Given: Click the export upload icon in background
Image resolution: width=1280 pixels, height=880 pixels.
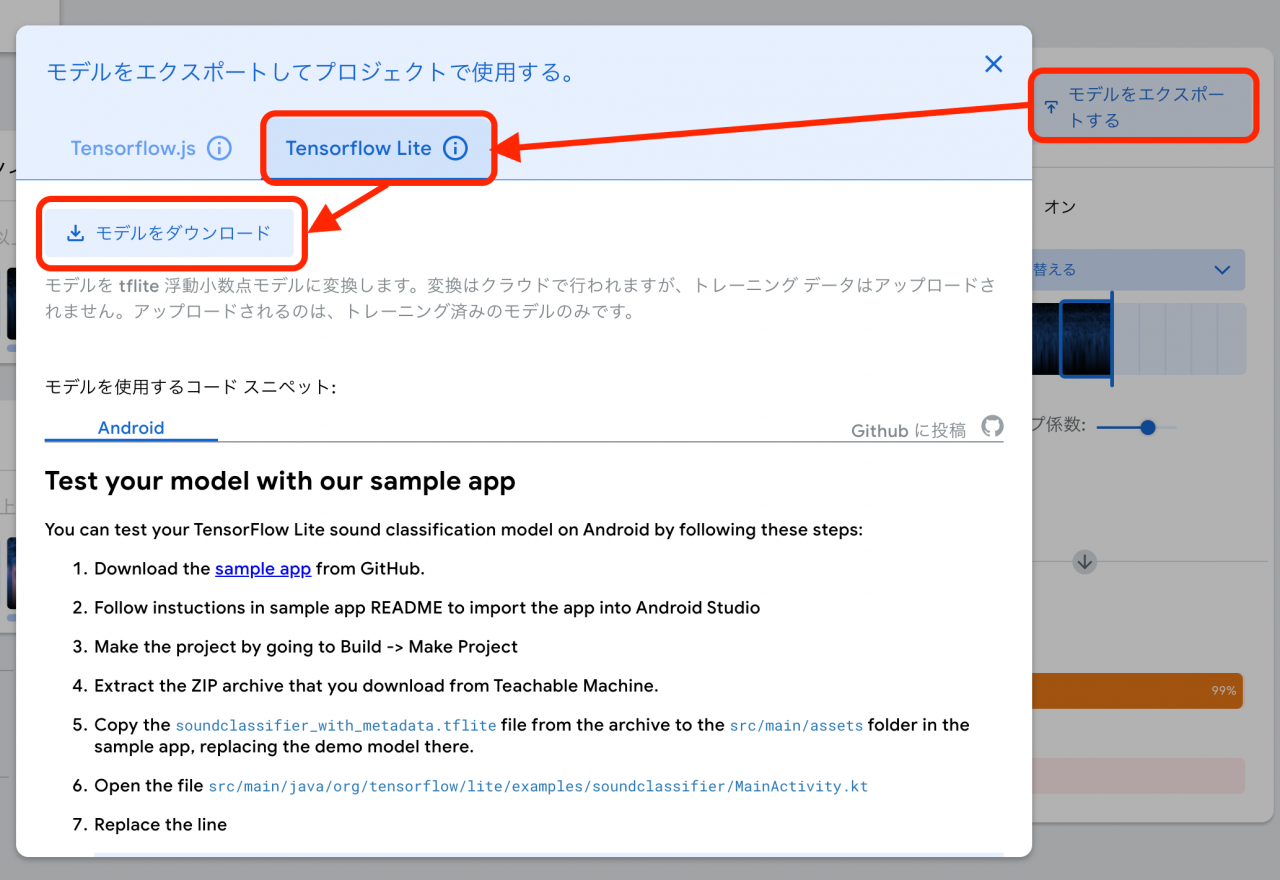Looking at the screenshot, I should tap(1051, 107).
